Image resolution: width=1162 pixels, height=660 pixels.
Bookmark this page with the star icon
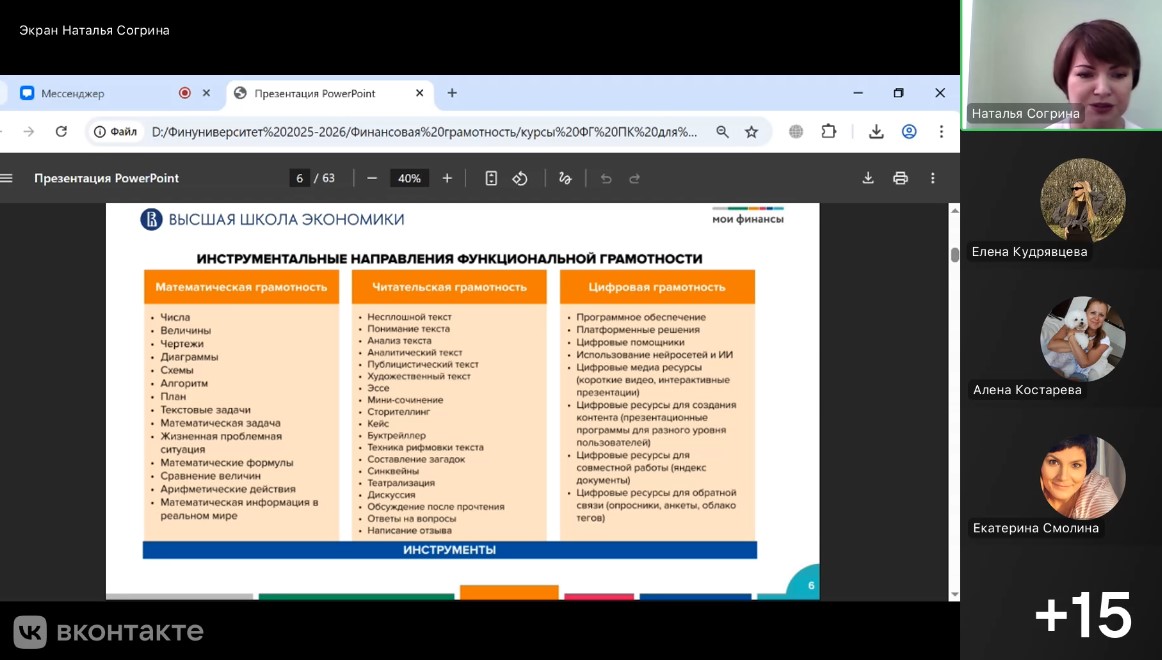coord(751,131)
